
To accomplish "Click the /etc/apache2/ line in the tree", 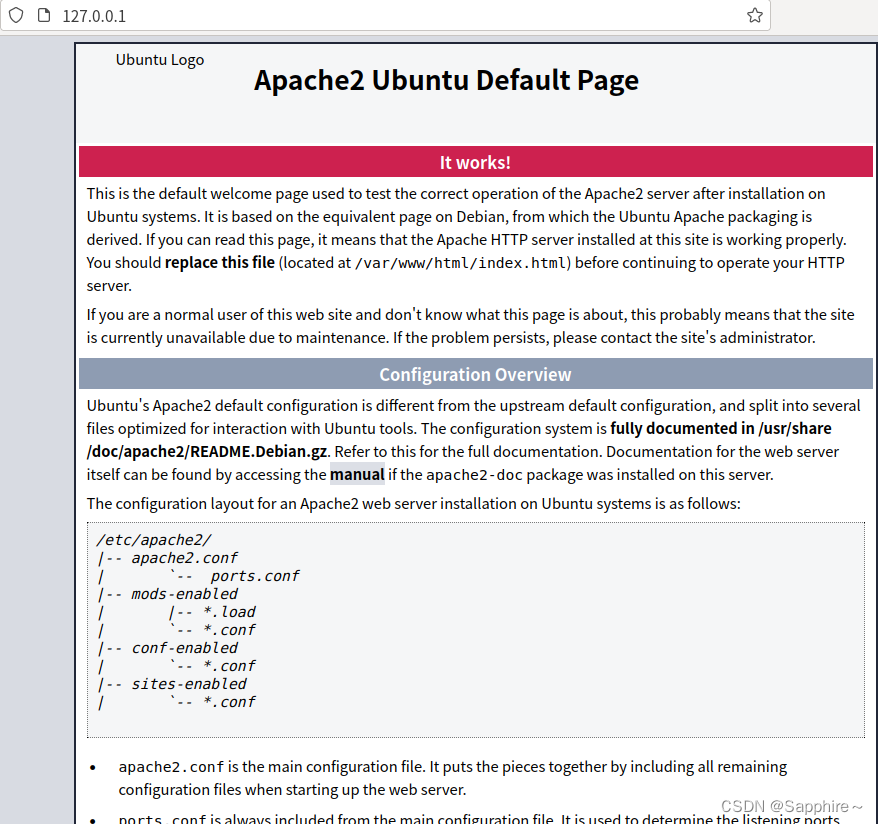I will click(154, 540).
